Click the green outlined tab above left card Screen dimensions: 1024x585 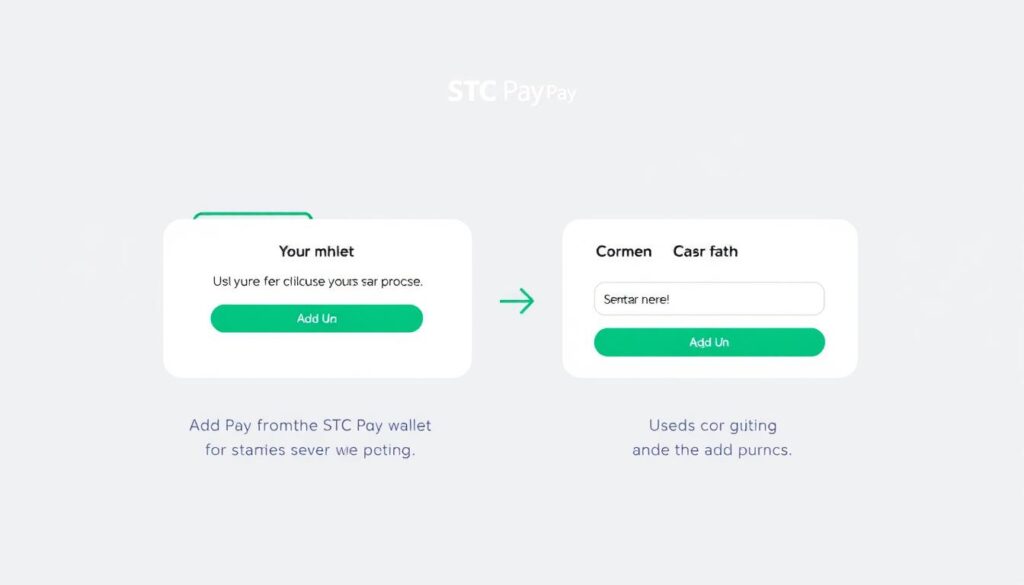click(x=253, y=215)
